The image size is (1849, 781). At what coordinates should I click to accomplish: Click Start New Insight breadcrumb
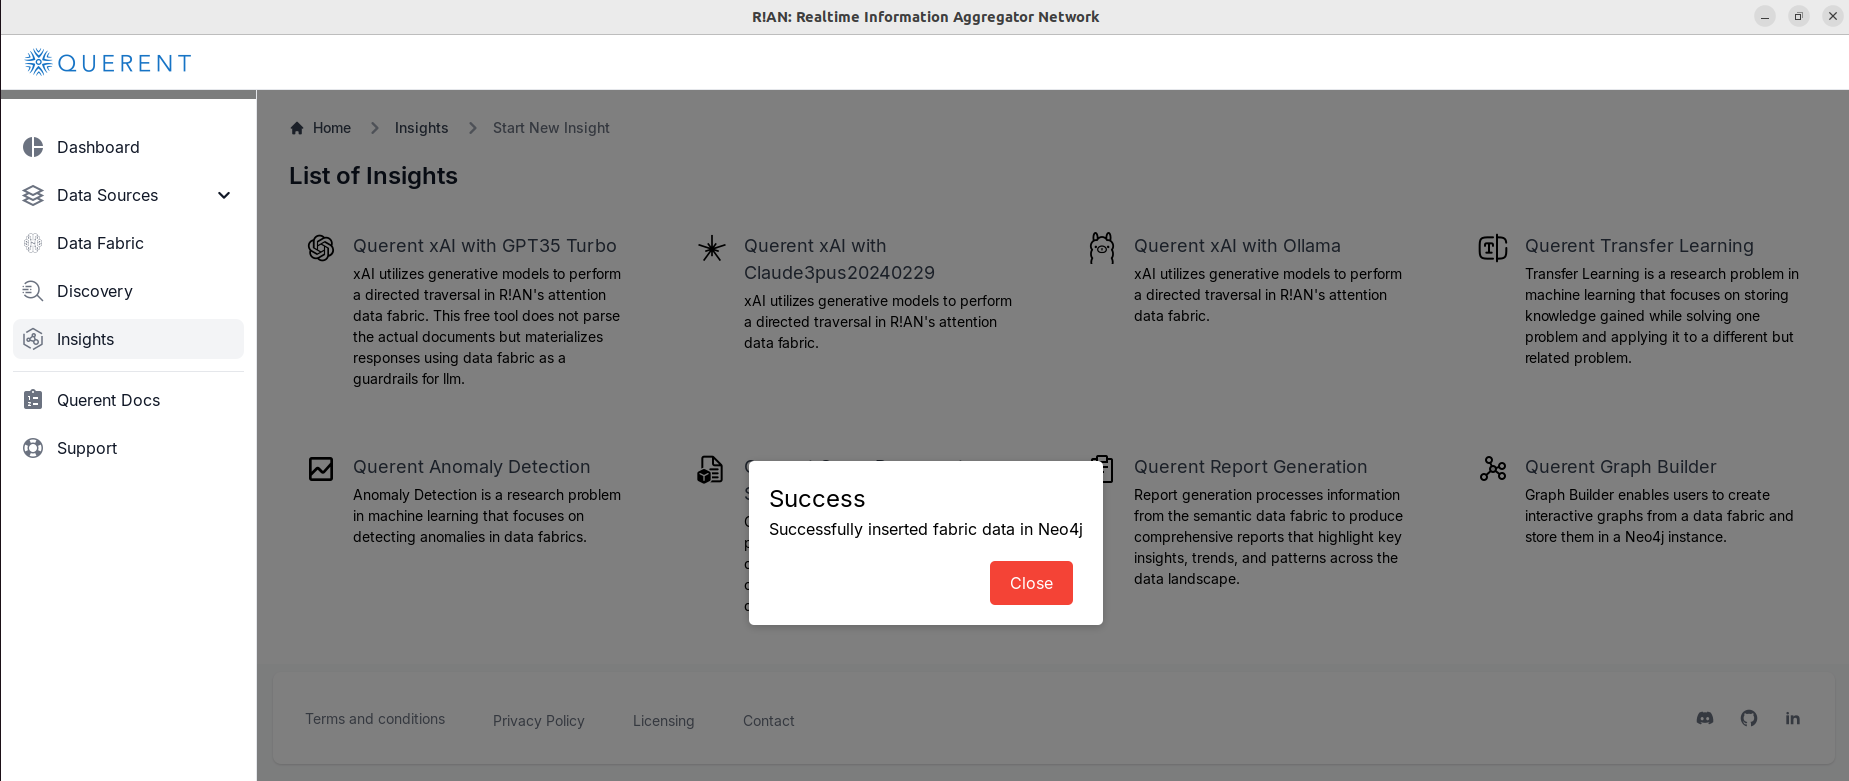[551, 128]
